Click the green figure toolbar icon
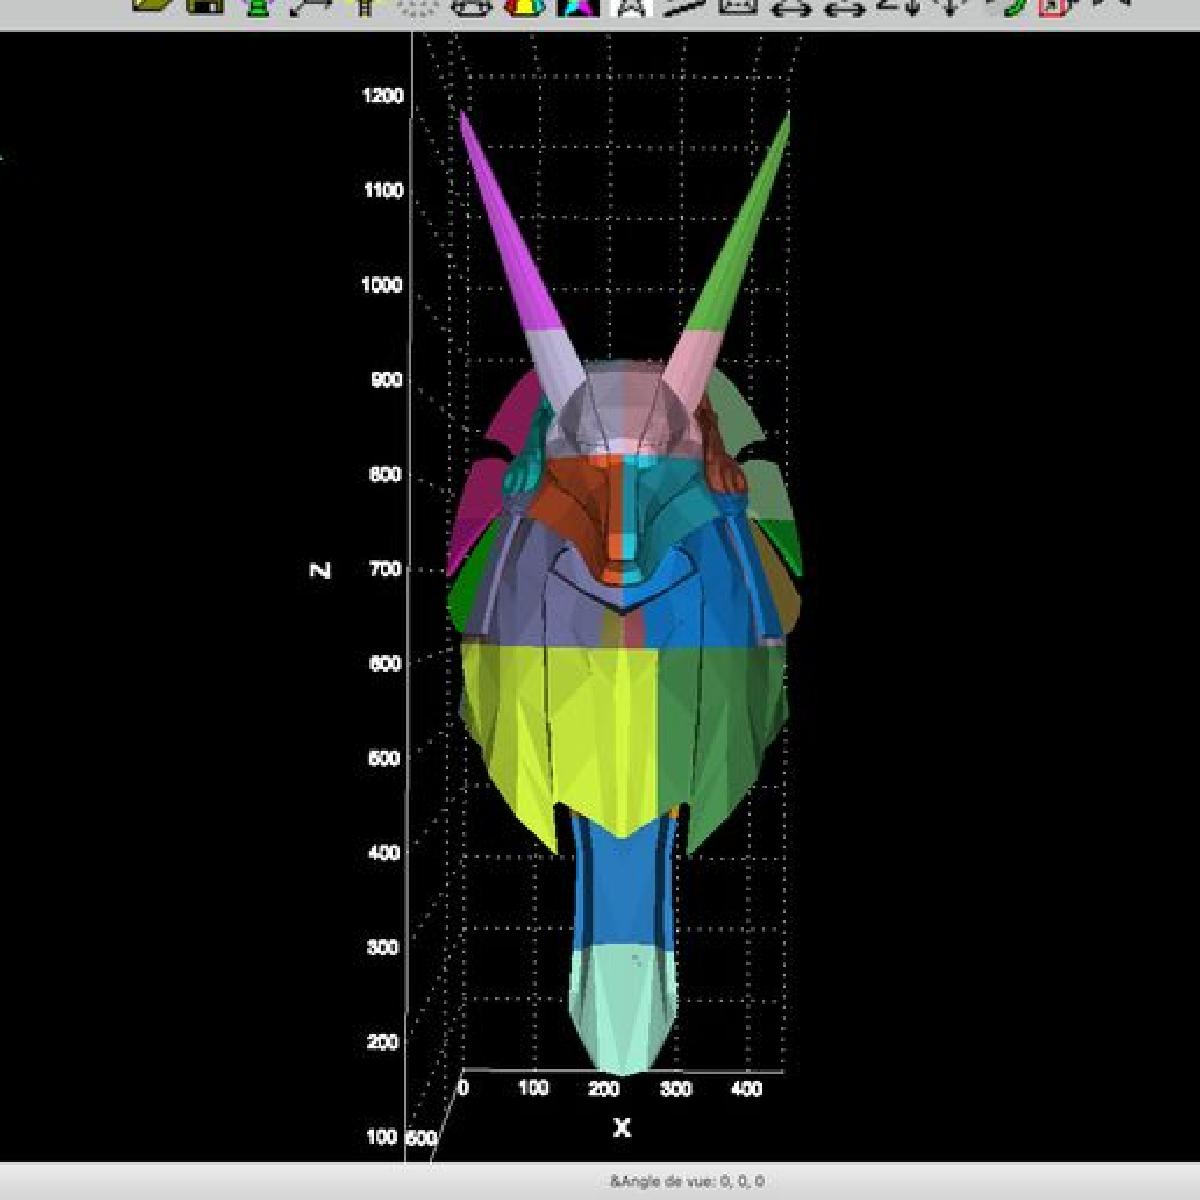Viewport: 1200px width, 1200px height. pyautogui.click(x=258, y=6)
